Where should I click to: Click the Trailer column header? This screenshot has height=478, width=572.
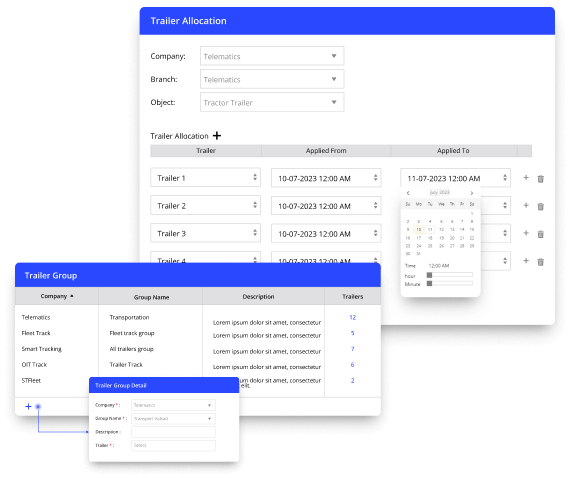click(206, 150)
